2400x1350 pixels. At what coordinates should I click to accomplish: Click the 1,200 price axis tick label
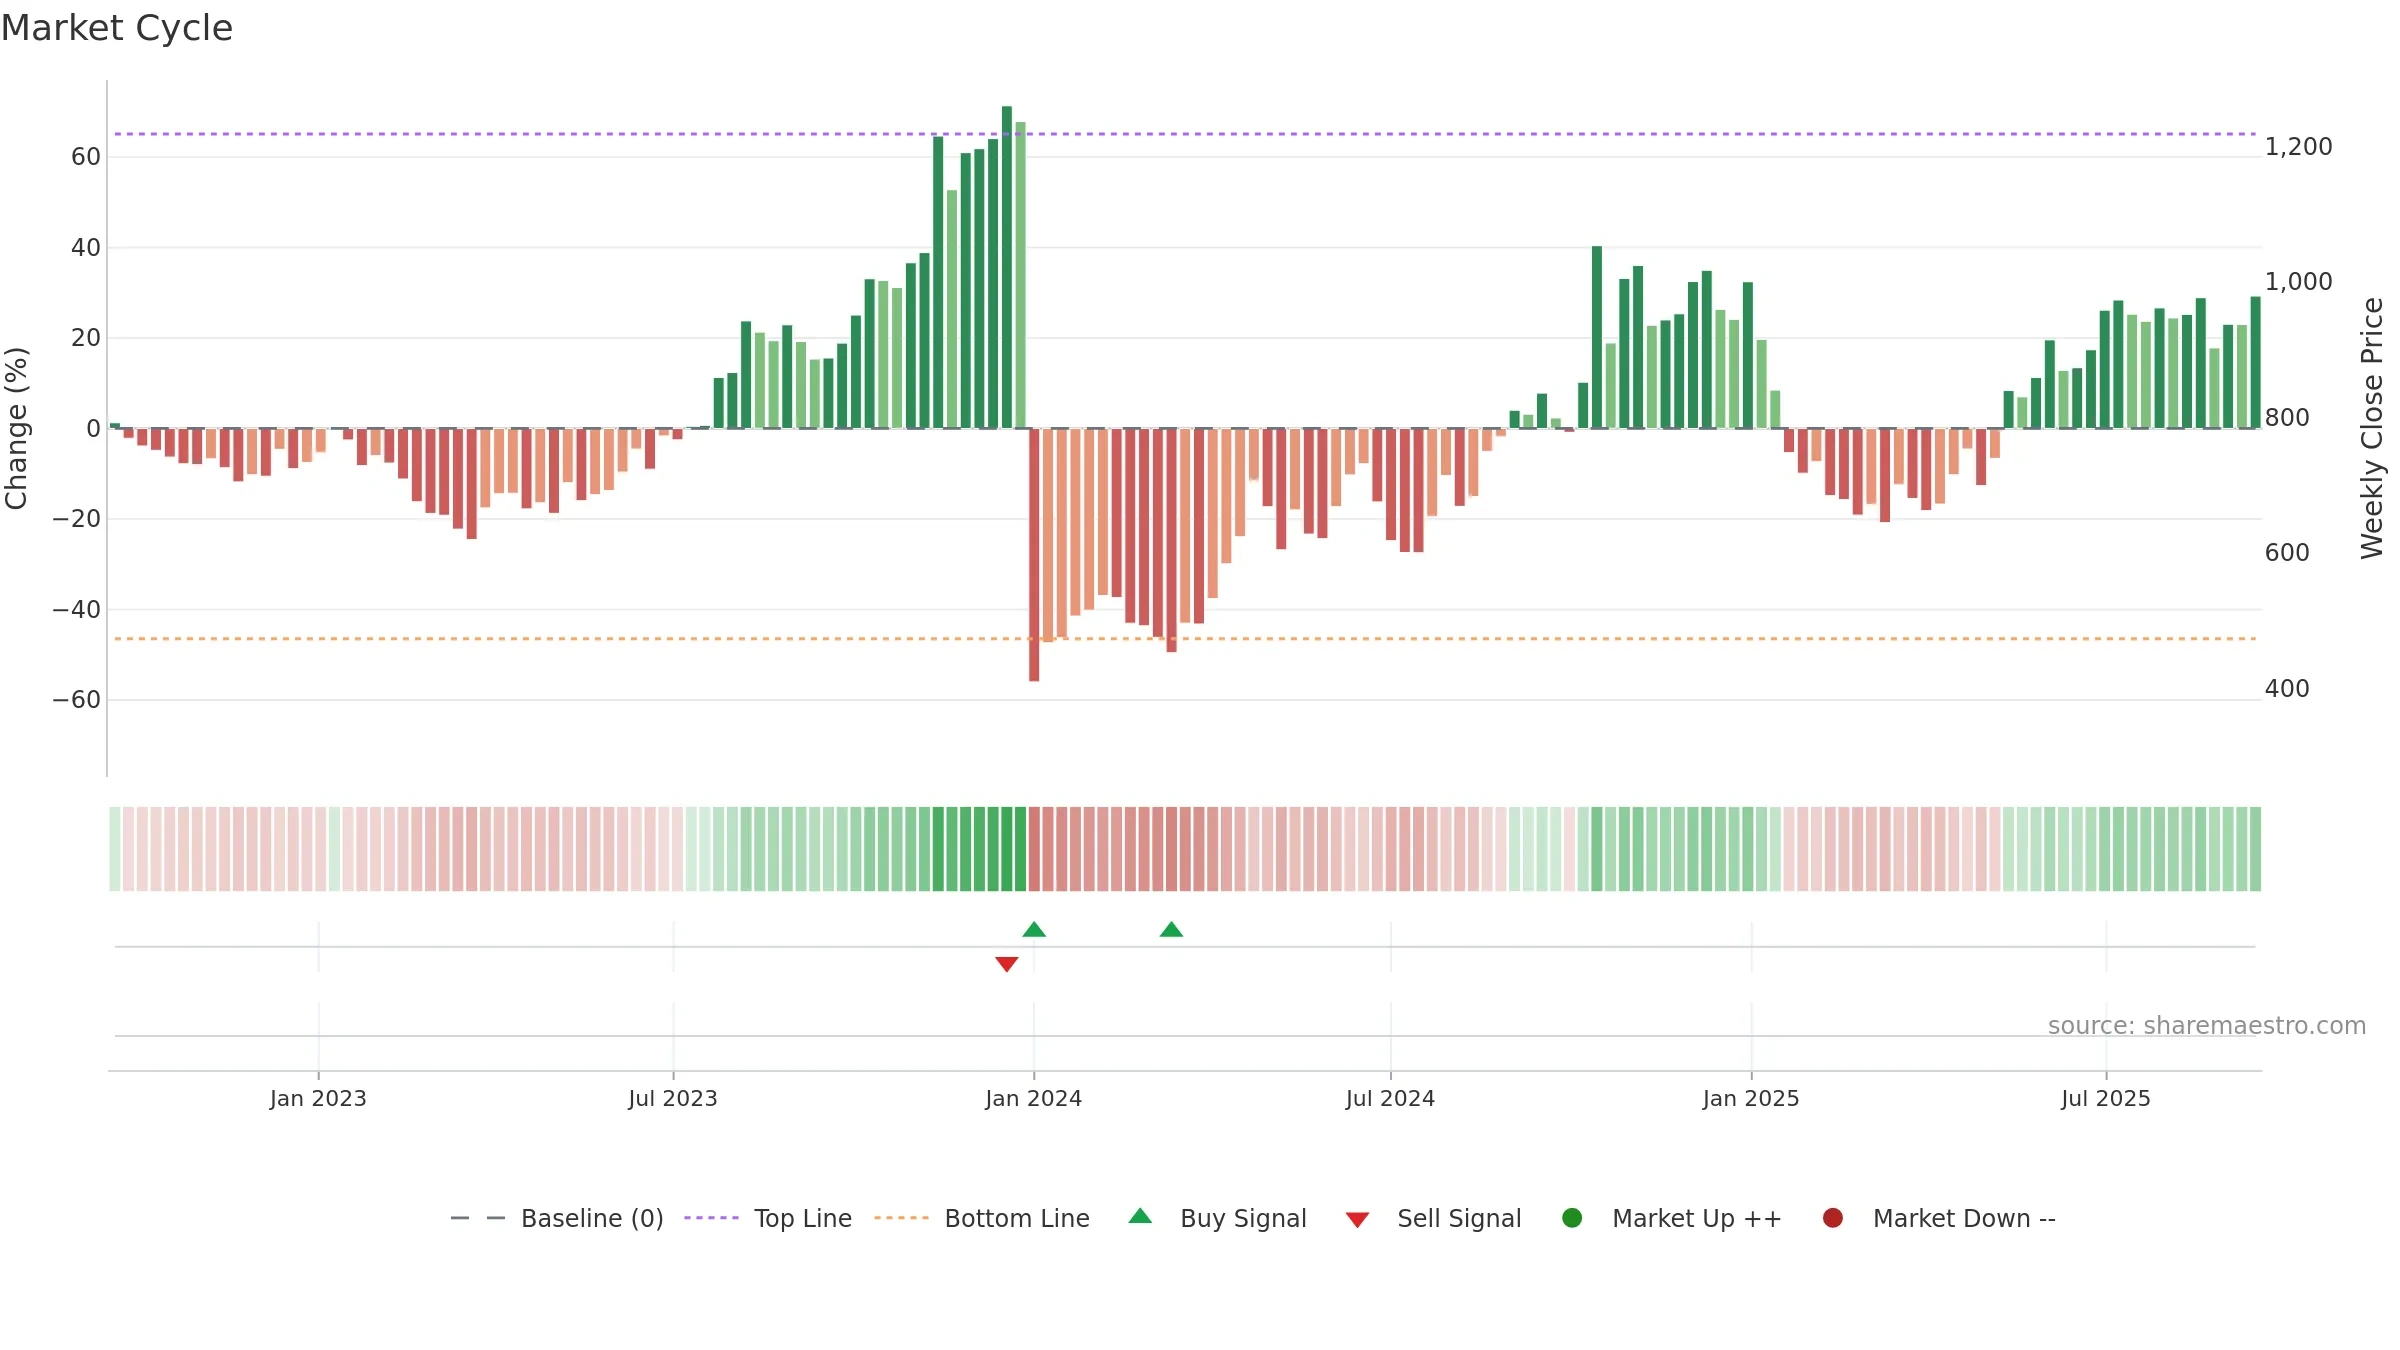2299,147
